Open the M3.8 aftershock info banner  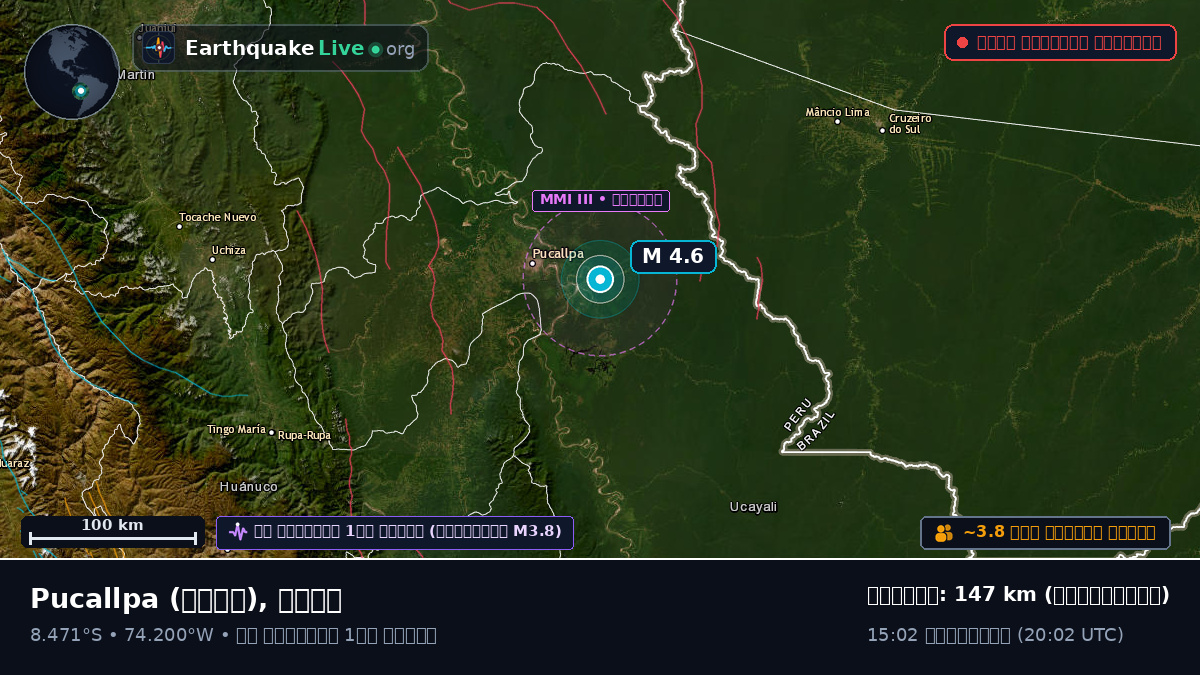pyautogui.click(x=395, y=532)
